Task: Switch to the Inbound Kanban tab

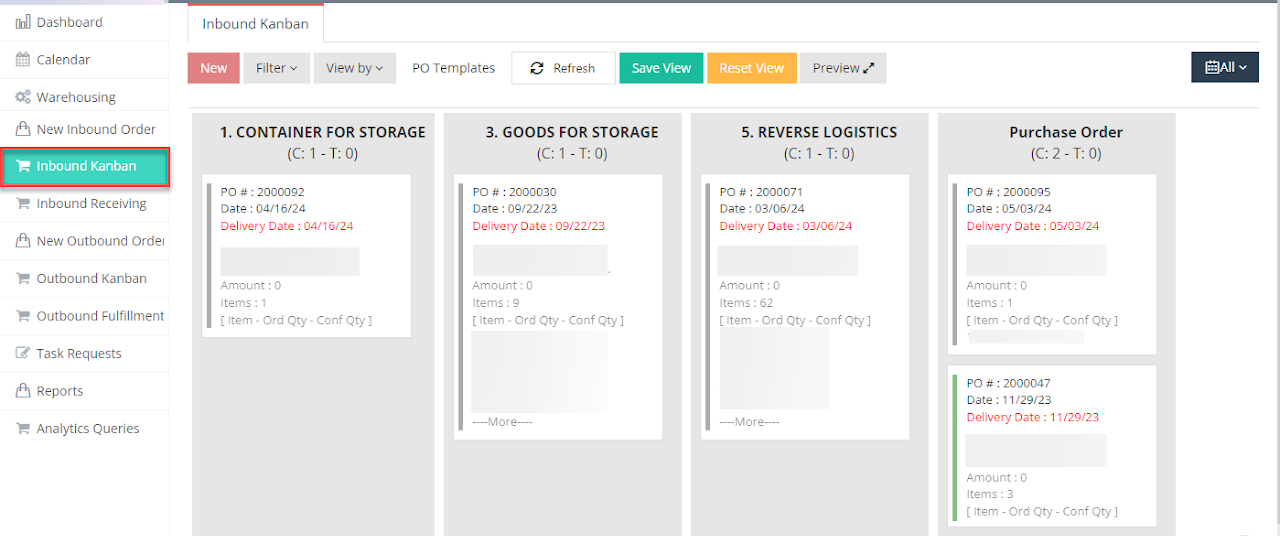Action: click(x=255, y=24)
